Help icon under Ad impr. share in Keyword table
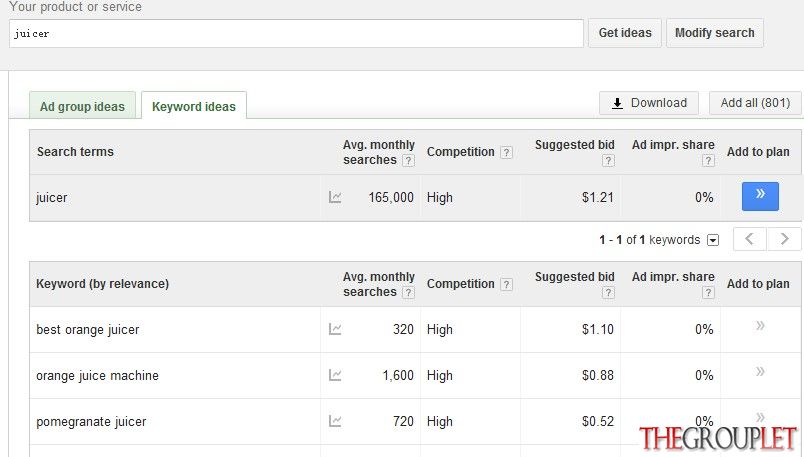The width and height of the screenshot is (804, 457). tap(708, 293)
